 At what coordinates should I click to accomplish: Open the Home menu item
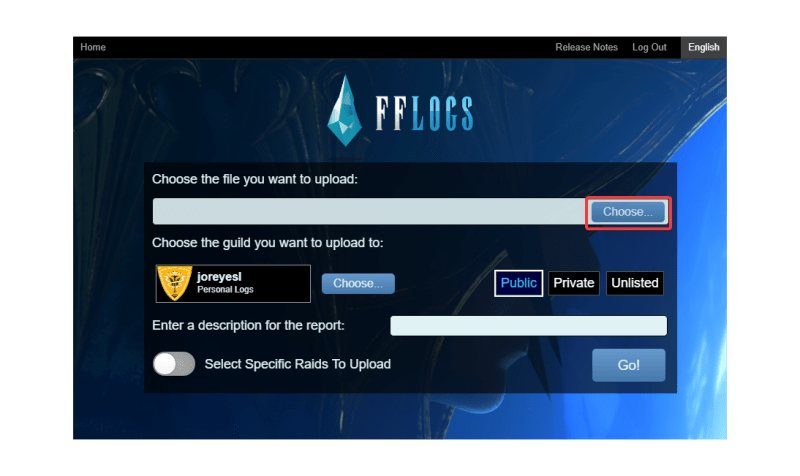(x=93, y=47)
